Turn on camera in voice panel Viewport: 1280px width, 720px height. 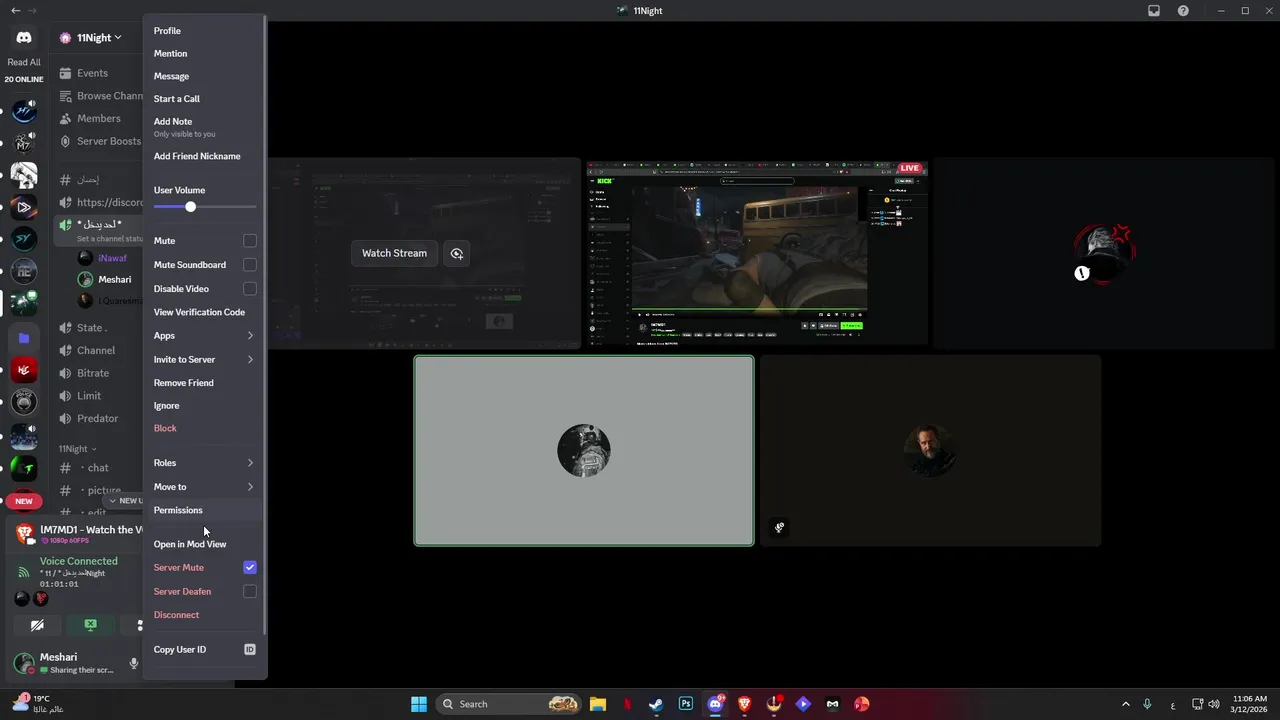[x=37, y=625]
